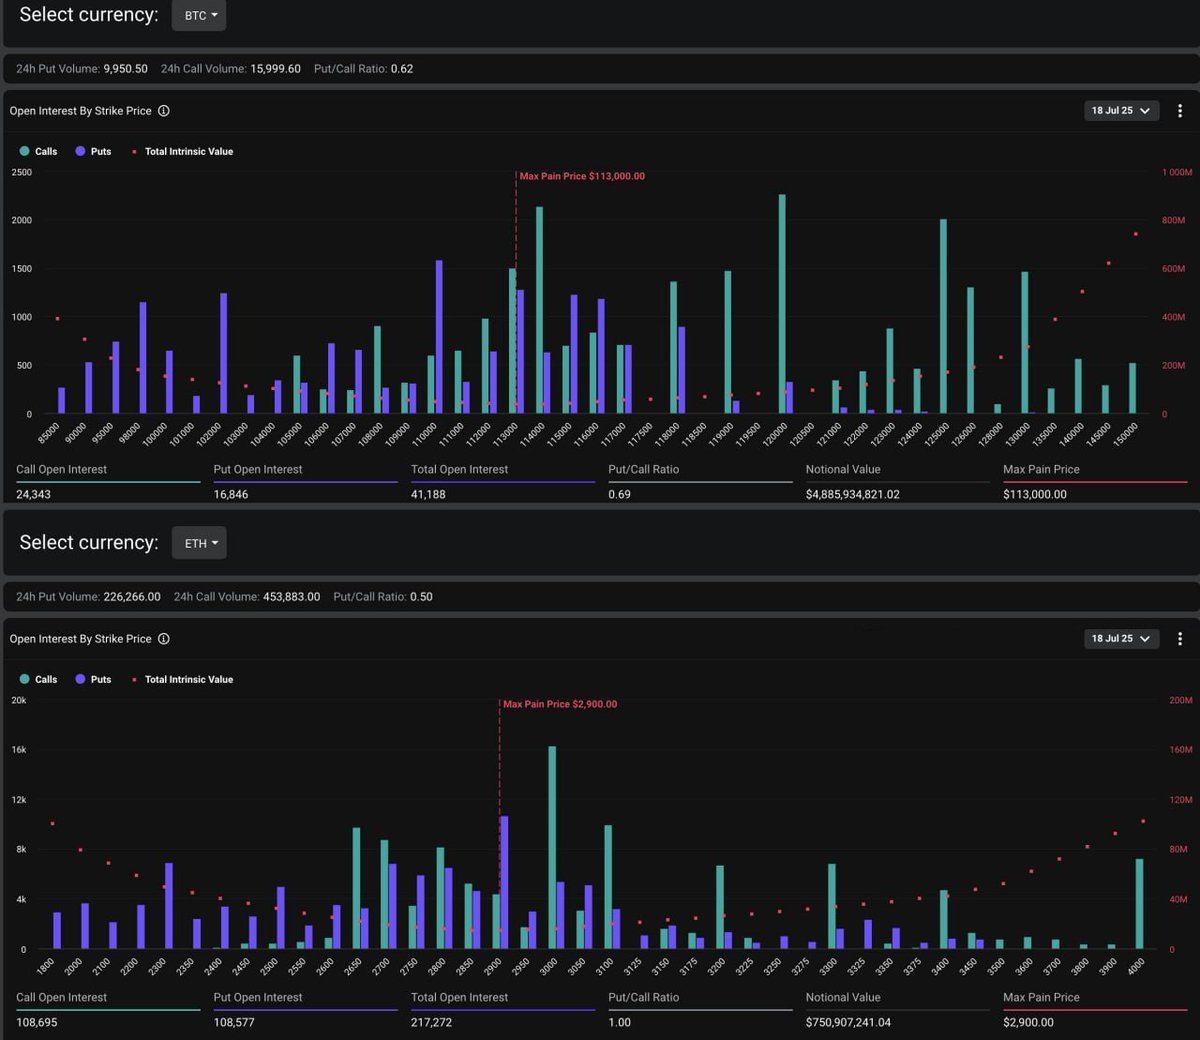This screenshot has width=1200, height=1040.
Task: Open the BTC currency dropdown
Action: [x=199, y=15]
